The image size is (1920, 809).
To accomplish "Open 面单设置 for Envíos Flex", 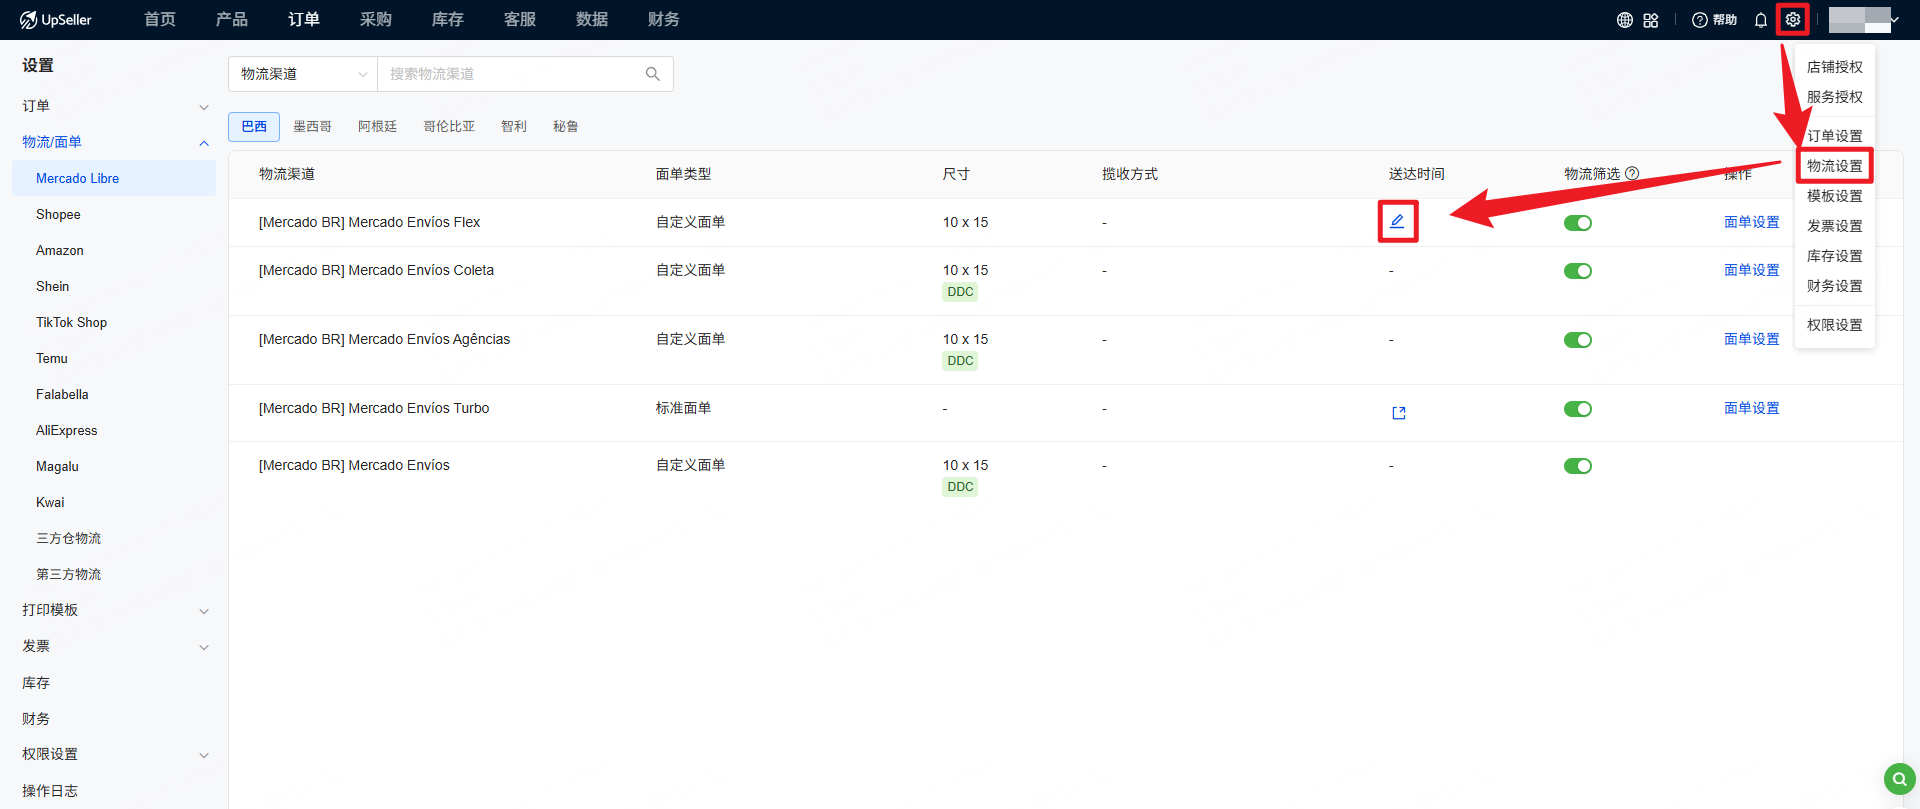I will click(x=1752, y=222).
